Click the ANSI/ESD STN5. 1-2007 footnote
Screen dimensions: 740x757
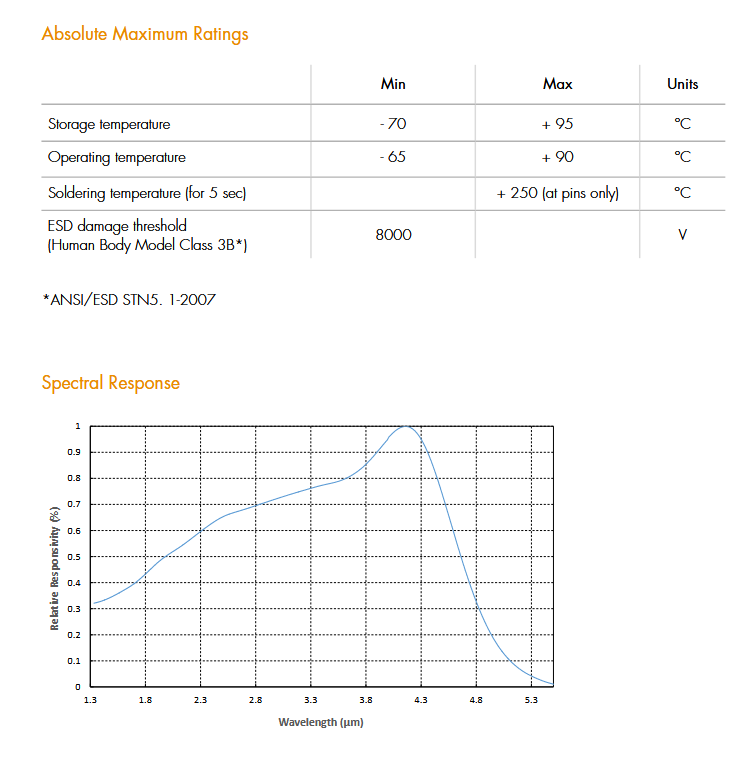pyautogui.click(x=130, y=299)
